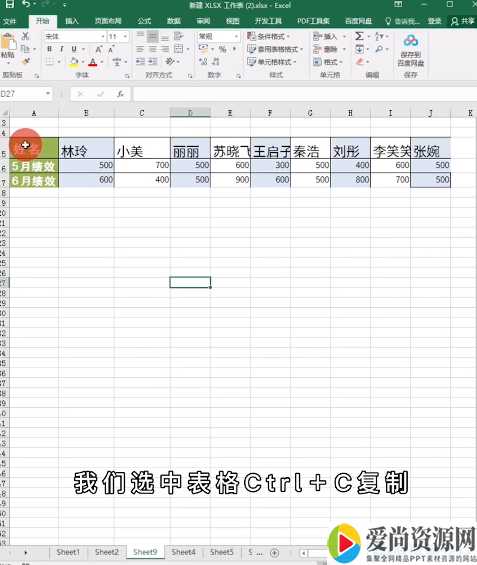This screenshot has width=477, height=565.
Task: Add a new sheet with plus button
Action: coord(275,552)
